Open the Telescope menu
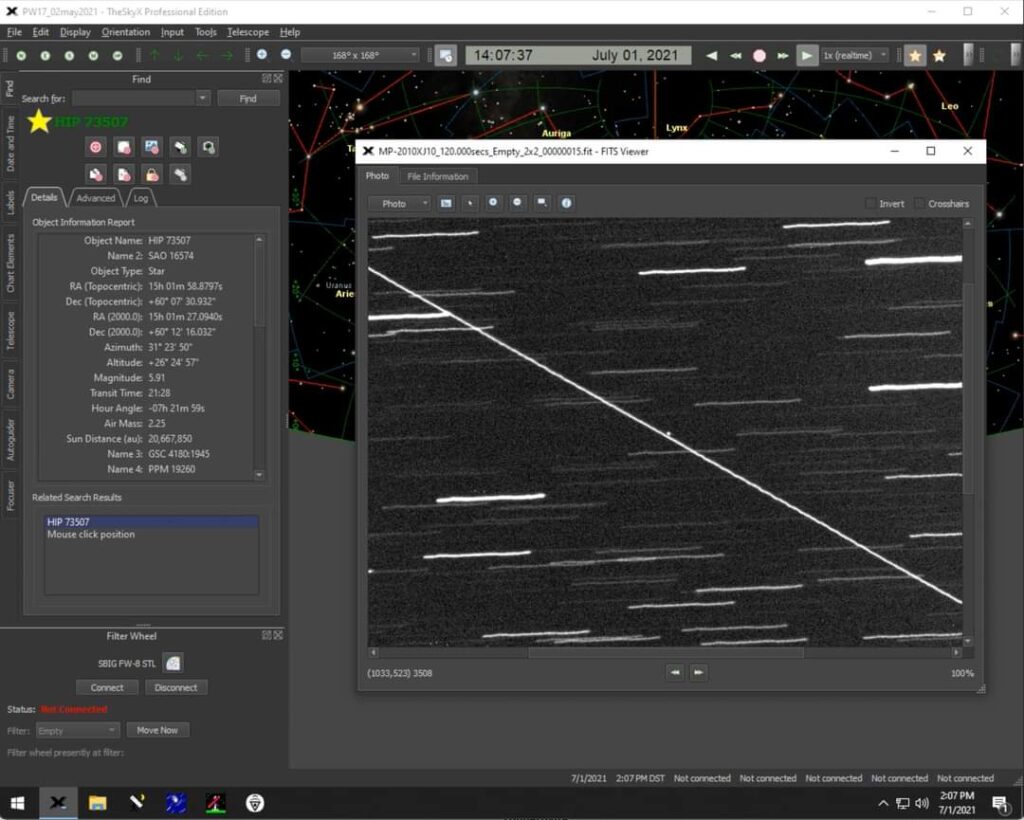The height and width of the screenshot is (820, 1024). pyautogui.click(x=248, y=32)
